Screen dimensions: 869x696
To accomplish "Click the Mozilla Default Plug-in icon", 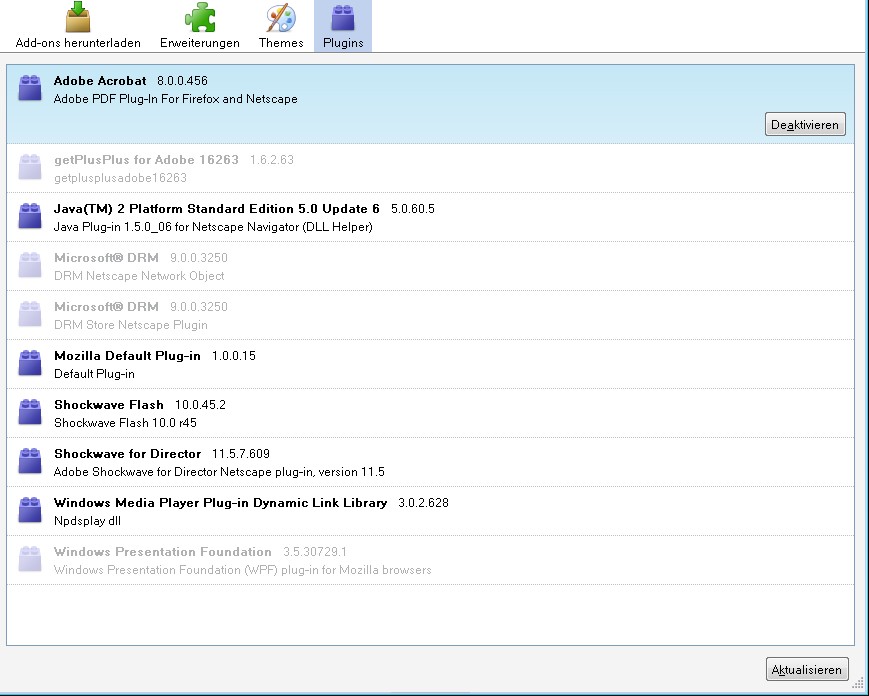I will coord(30,363).
